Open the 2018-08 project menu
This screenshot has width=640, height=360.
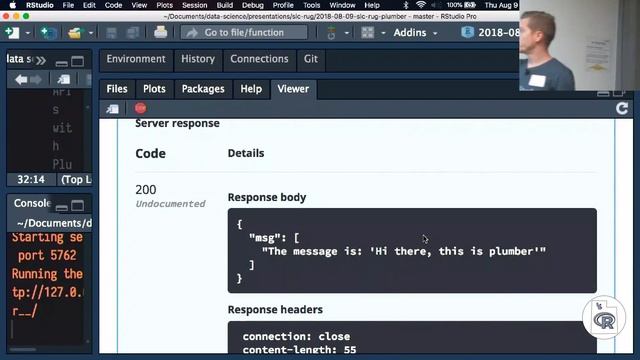click(x=490, y=33)
